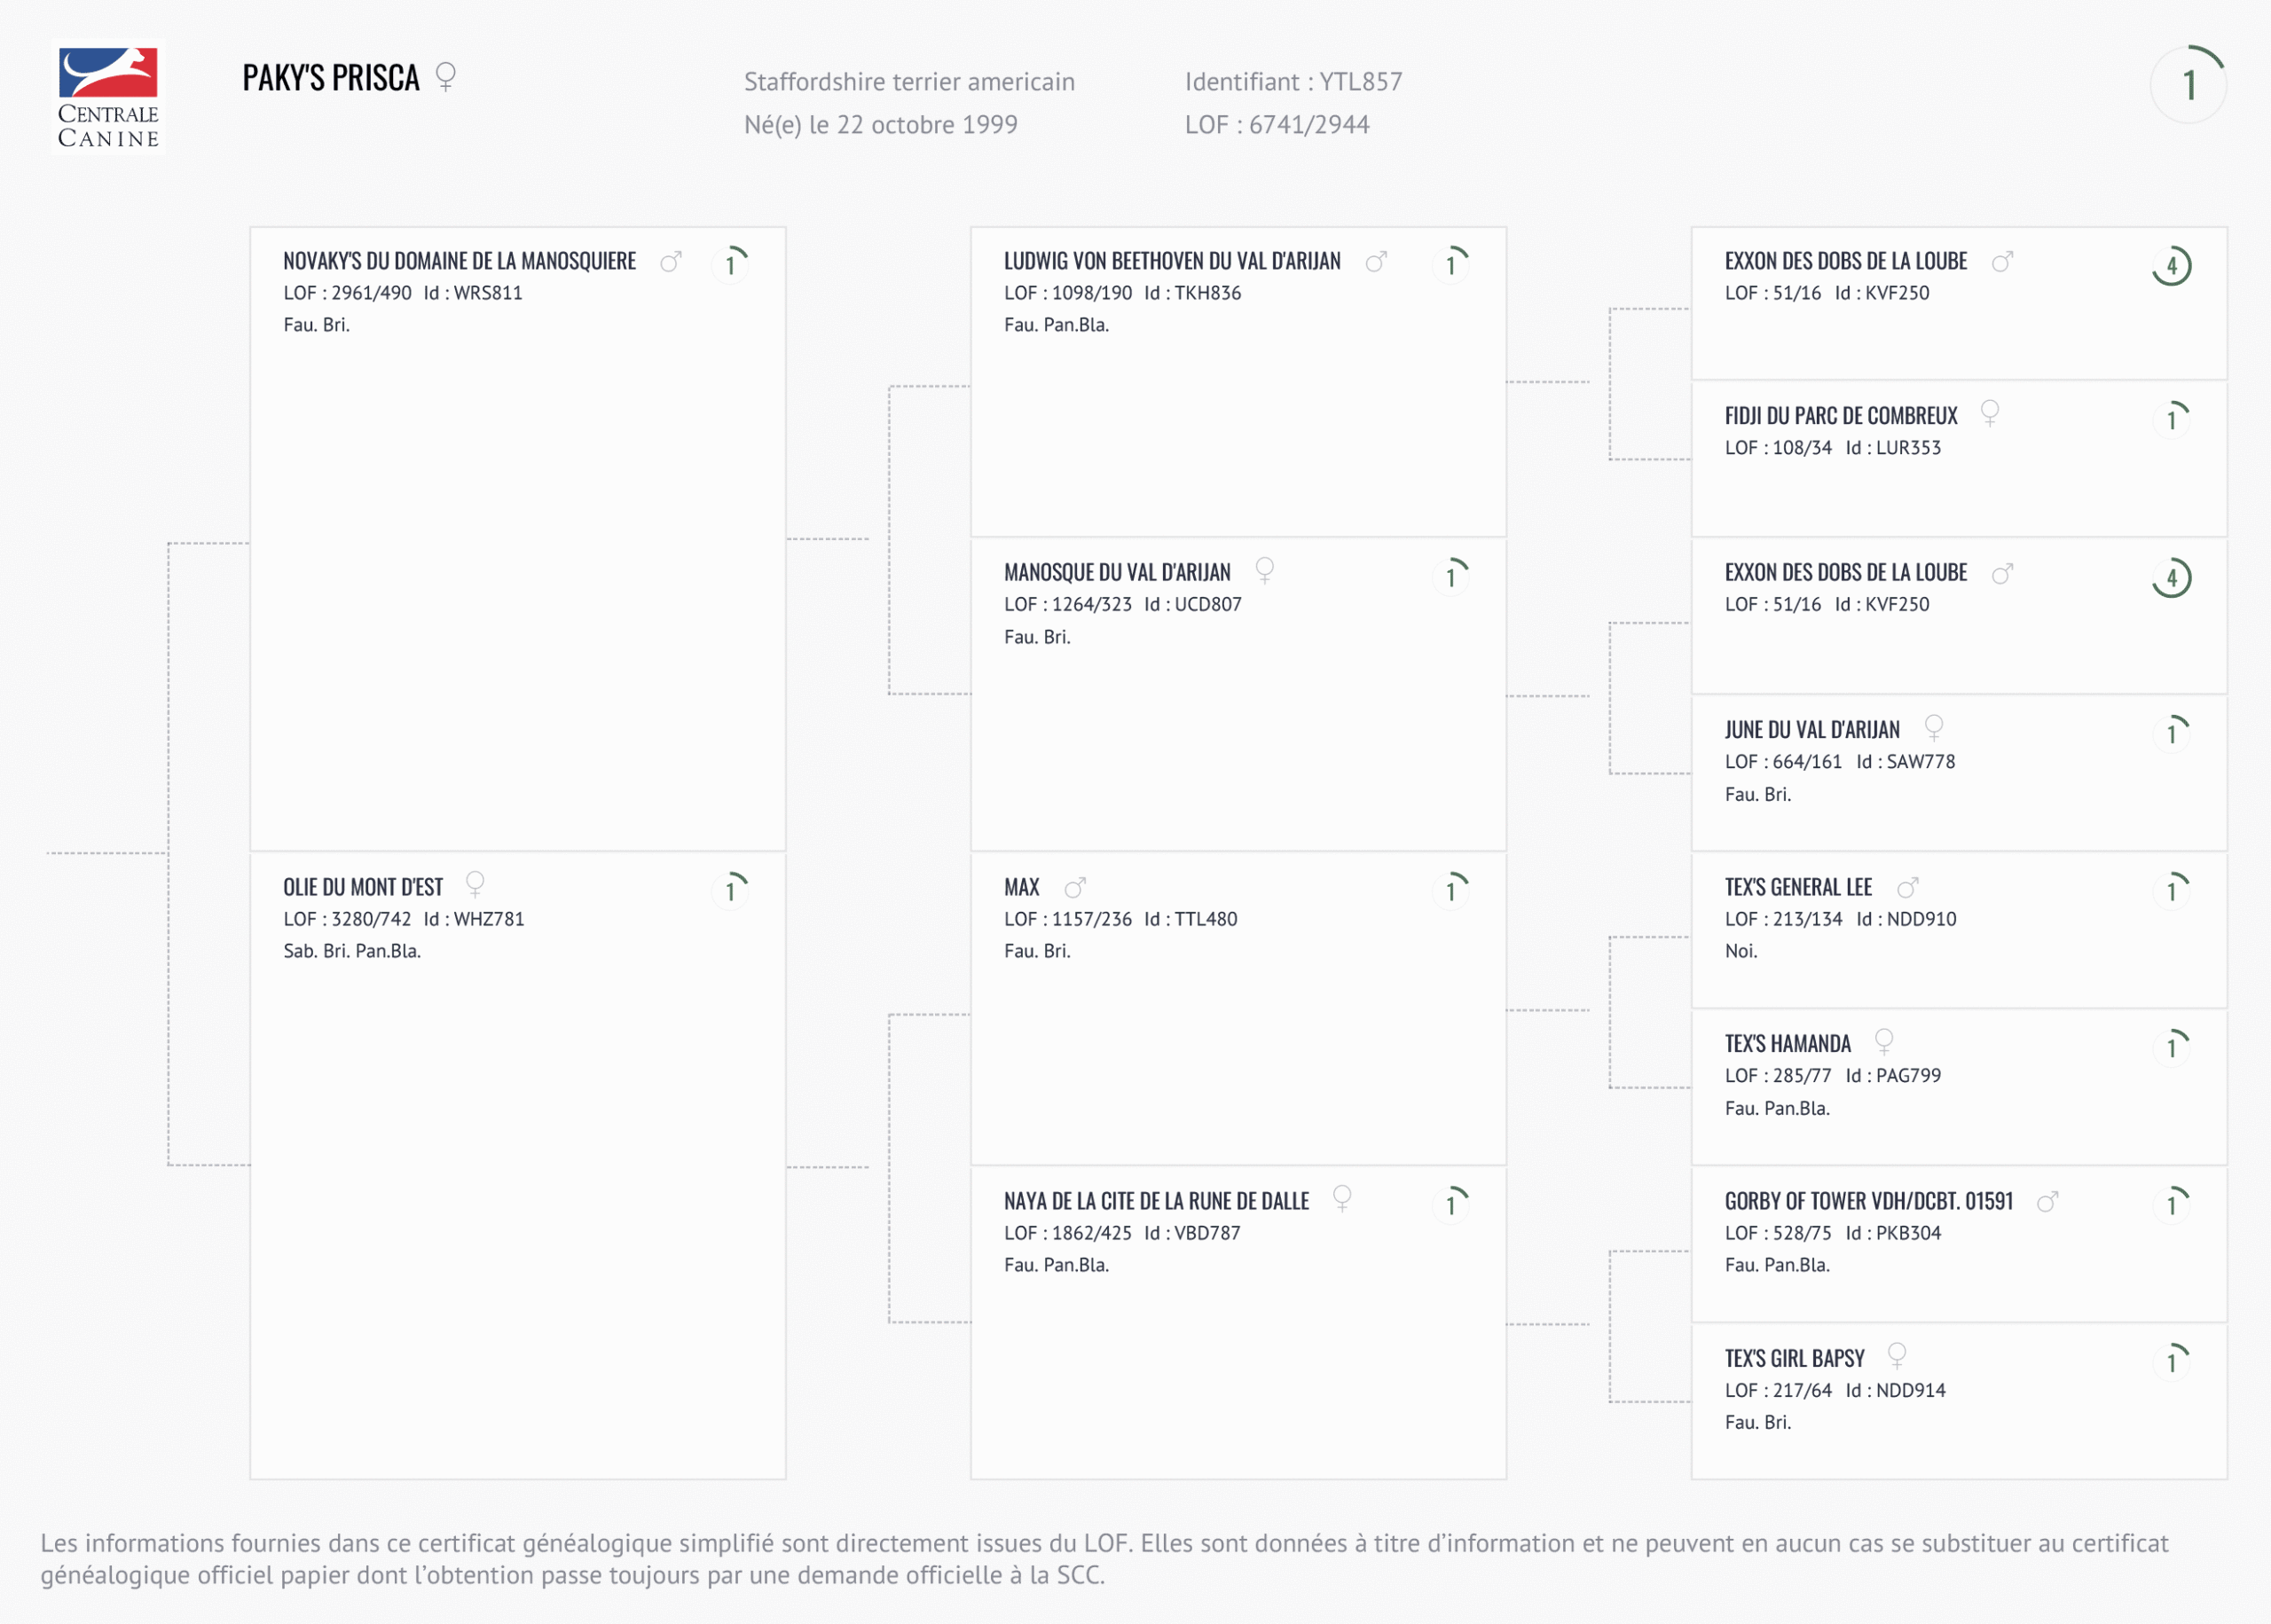Click the number 4 badge on first EXXON card

[2171, 266]
